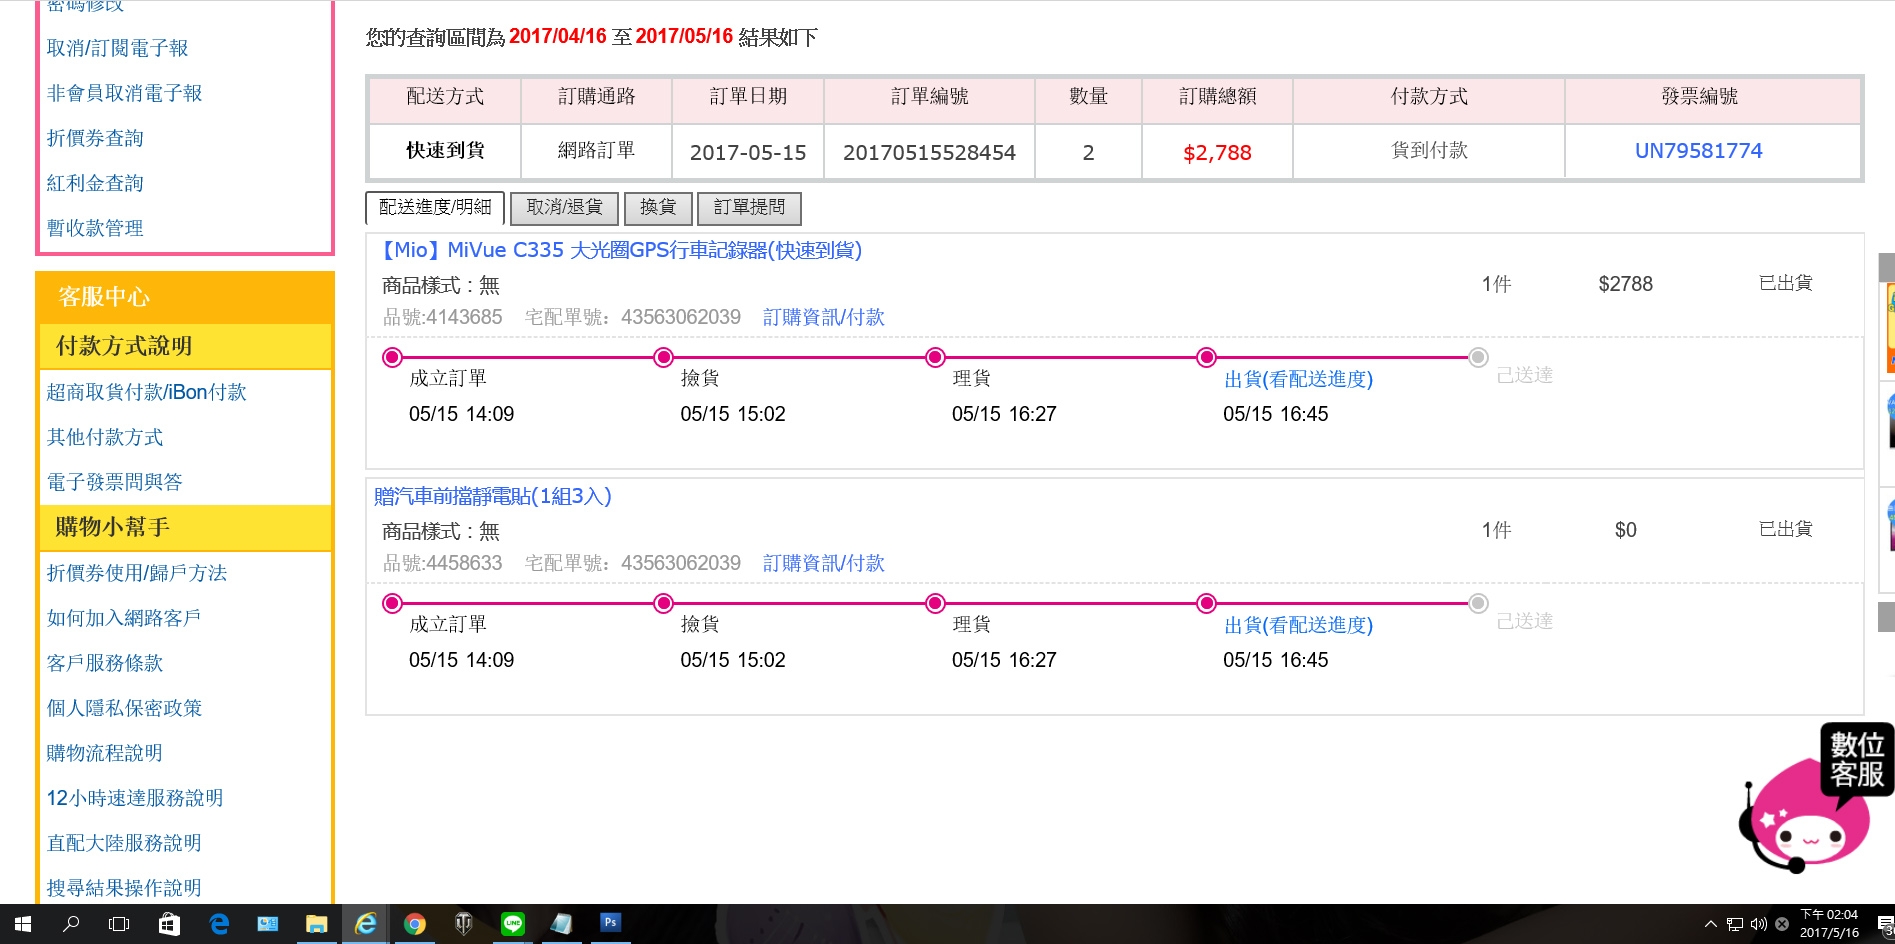
Task: Open File Explorer folder icon in taskbar
Action: tap(316, 924)
